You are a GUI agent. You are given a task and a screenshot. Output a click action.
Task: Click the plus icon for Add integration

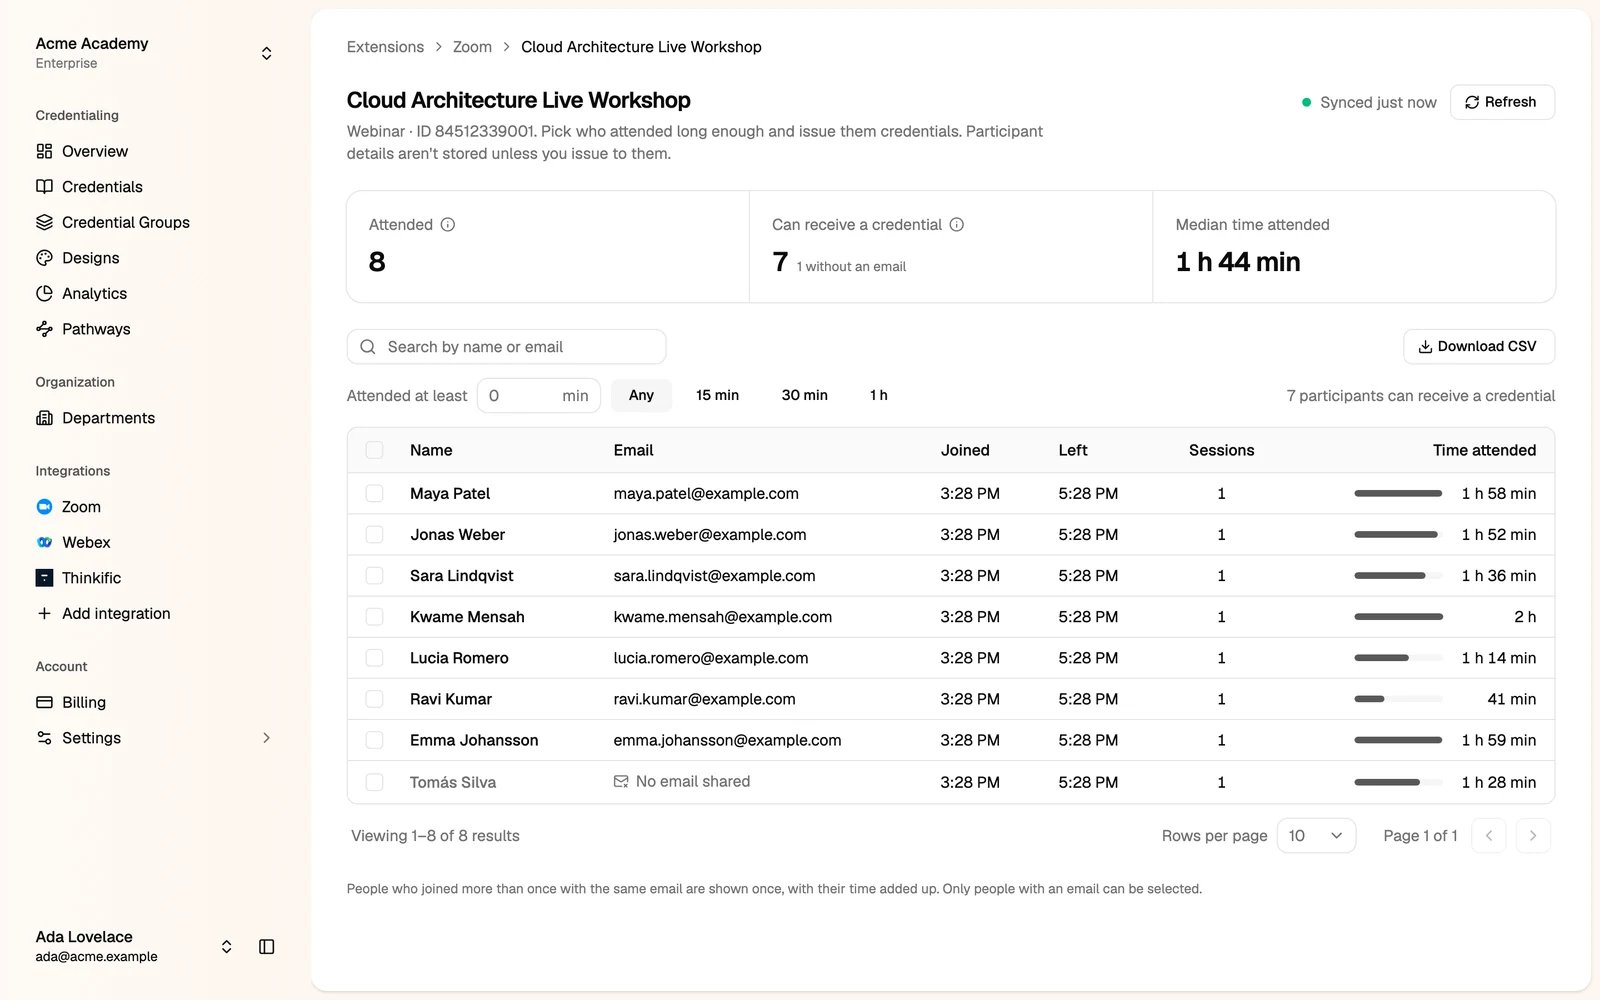click(44, 613)
